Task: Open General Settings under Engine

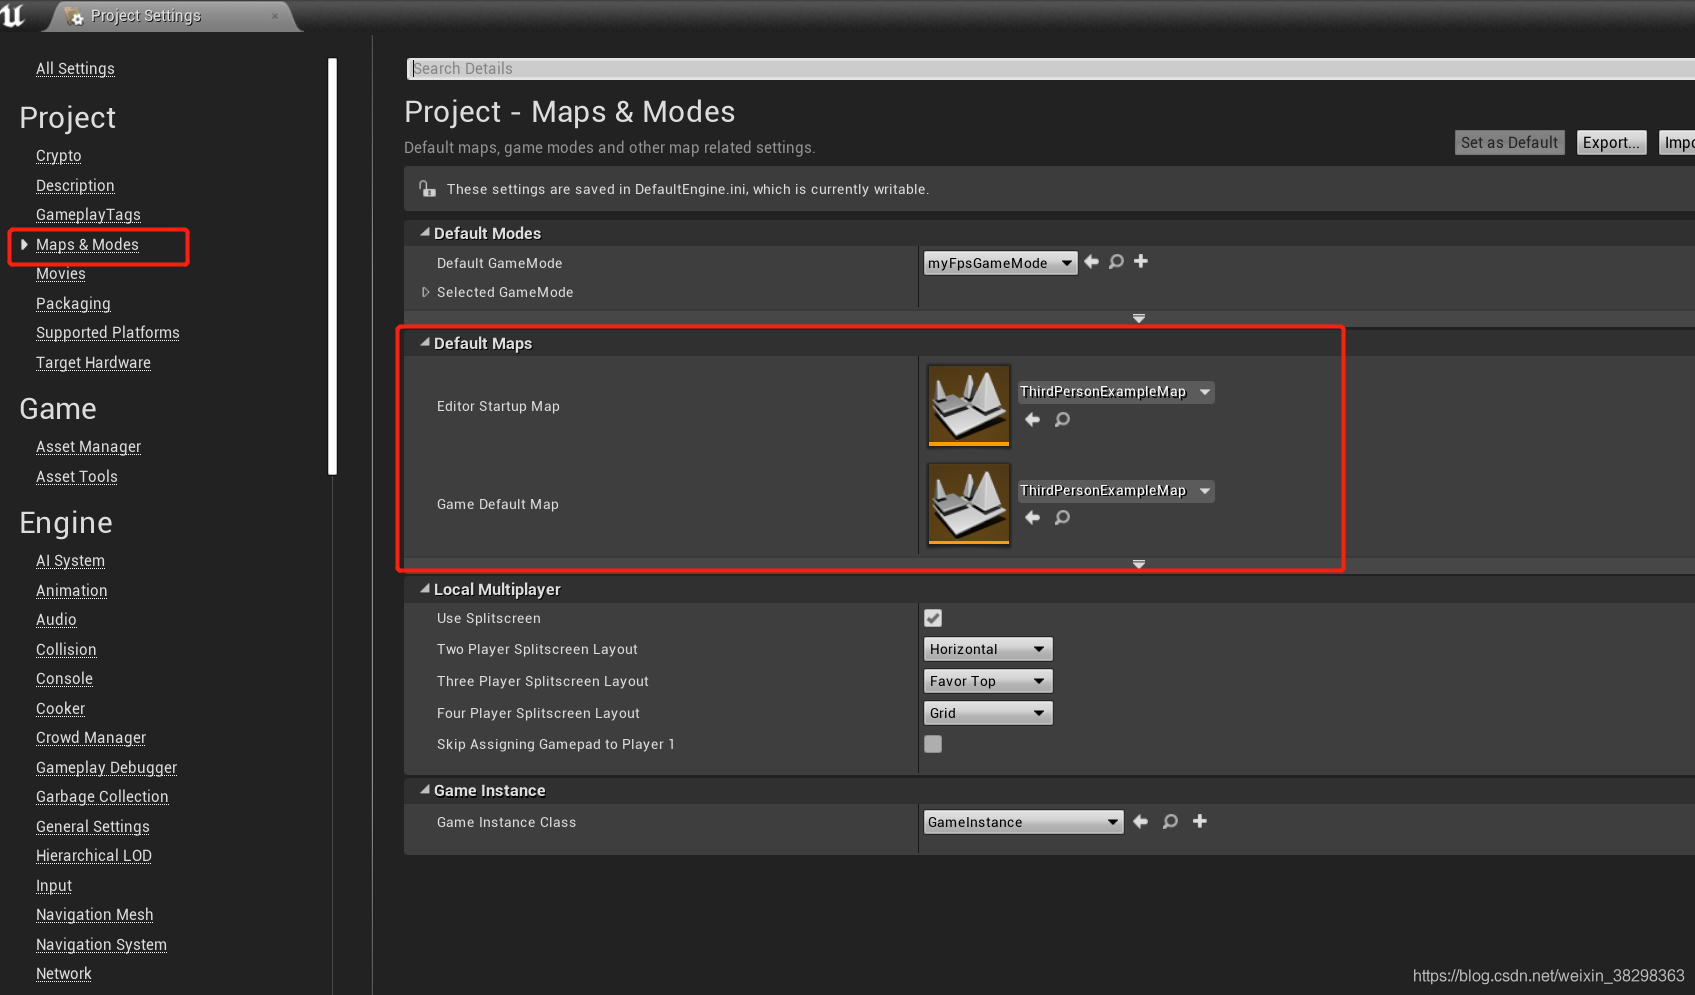Action: [93, 827]
